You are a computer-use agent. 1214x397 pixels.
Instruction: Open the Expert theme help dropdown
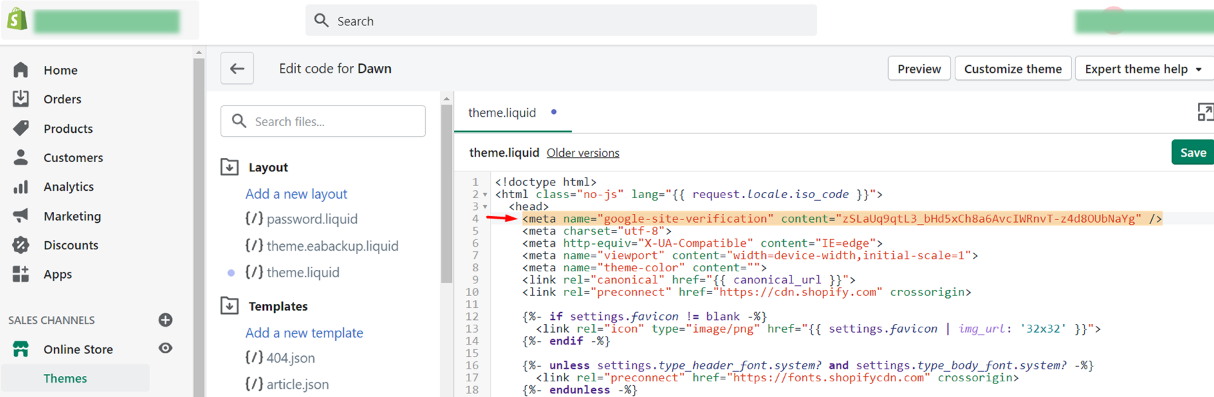[1144, 69]
